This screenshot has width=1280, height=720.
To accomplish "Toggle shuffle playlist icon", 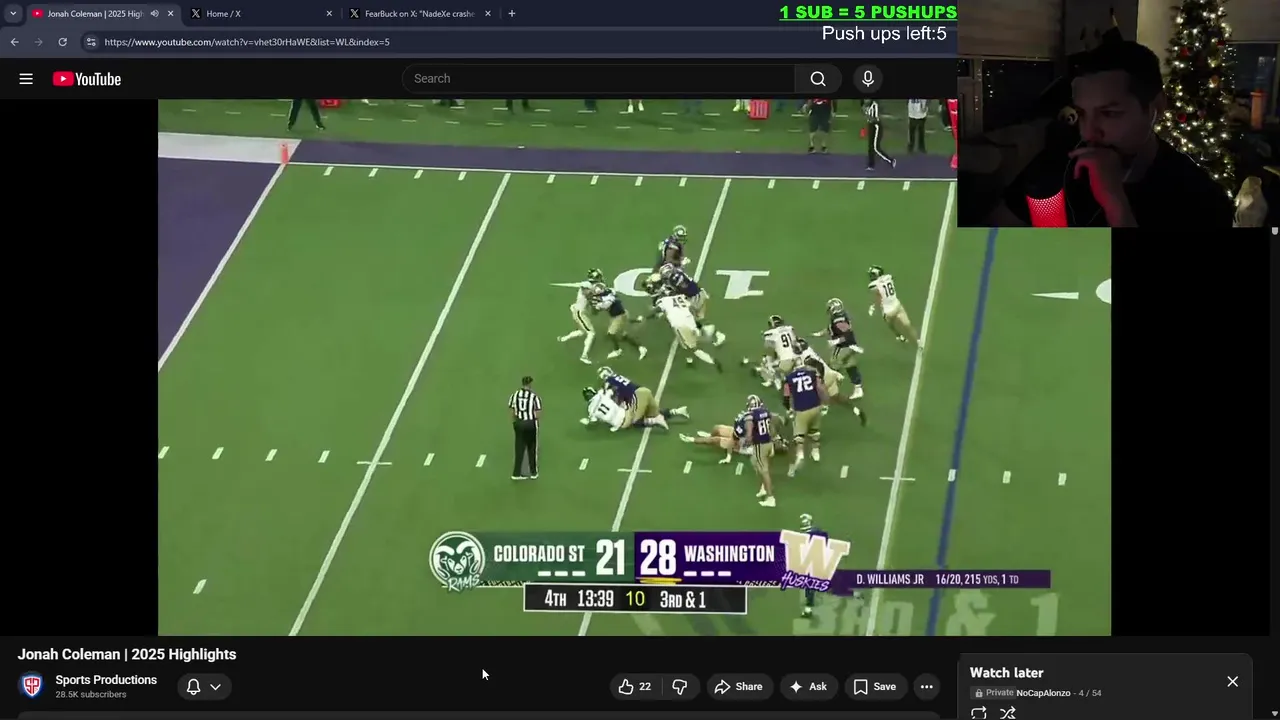I will pos(1008,713).
